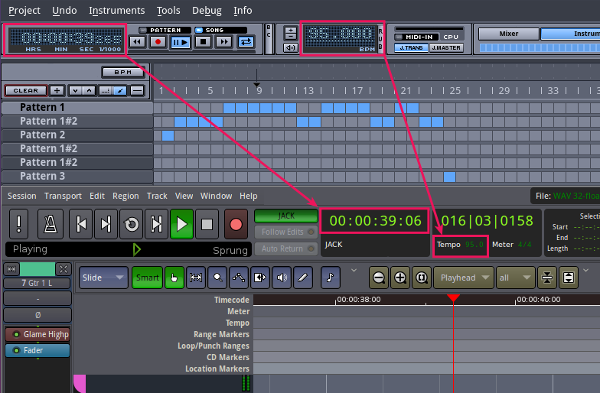Hit the Hydrogen record button
The height and width of the screenshot is (393, 600).
pyautogui.click(x=158, y=42)
